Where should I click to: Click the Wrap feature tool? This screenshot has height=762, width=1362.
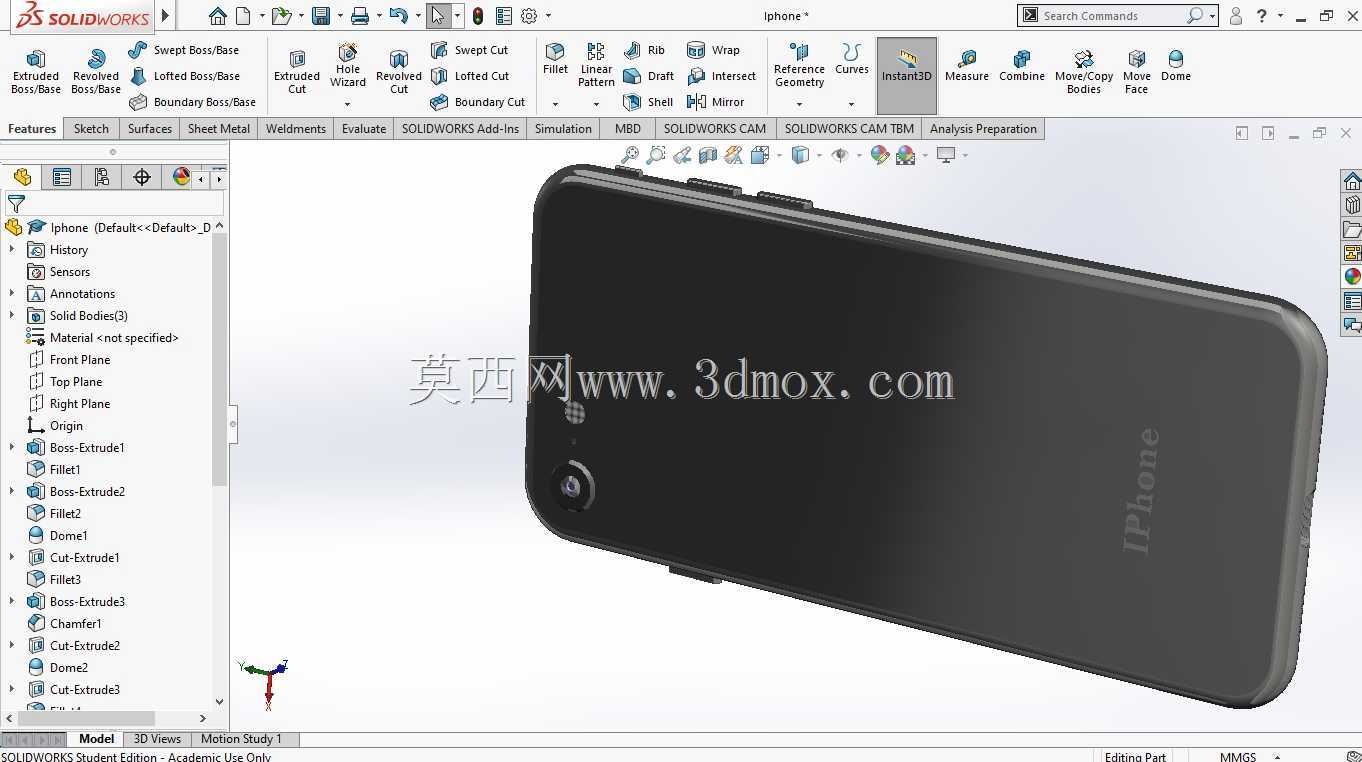[713, 50]
